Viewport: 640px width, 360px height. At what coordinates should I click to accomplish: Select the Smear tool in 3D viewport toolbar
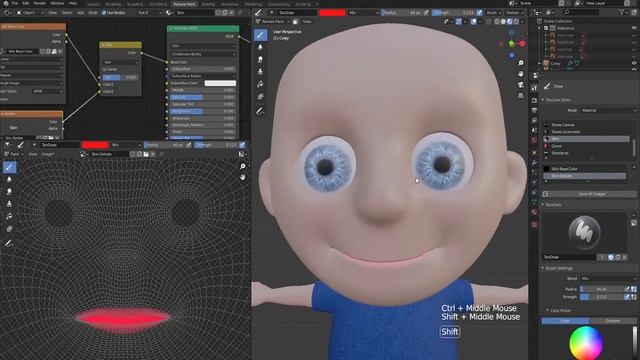[260, 60]
